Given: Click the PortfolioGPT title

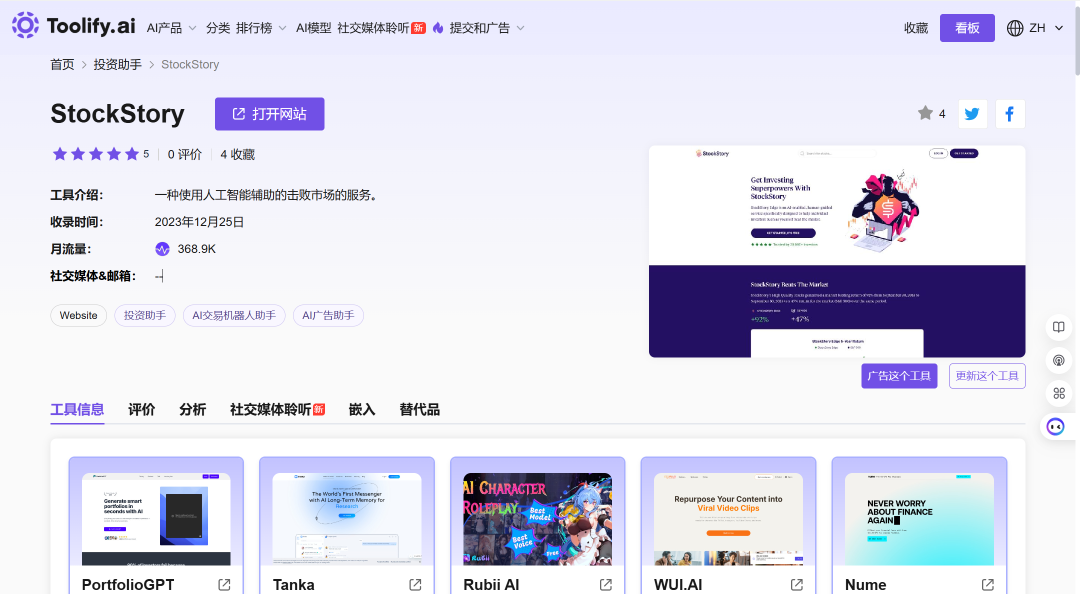Looking at the screenshot, I should [128, 584].
